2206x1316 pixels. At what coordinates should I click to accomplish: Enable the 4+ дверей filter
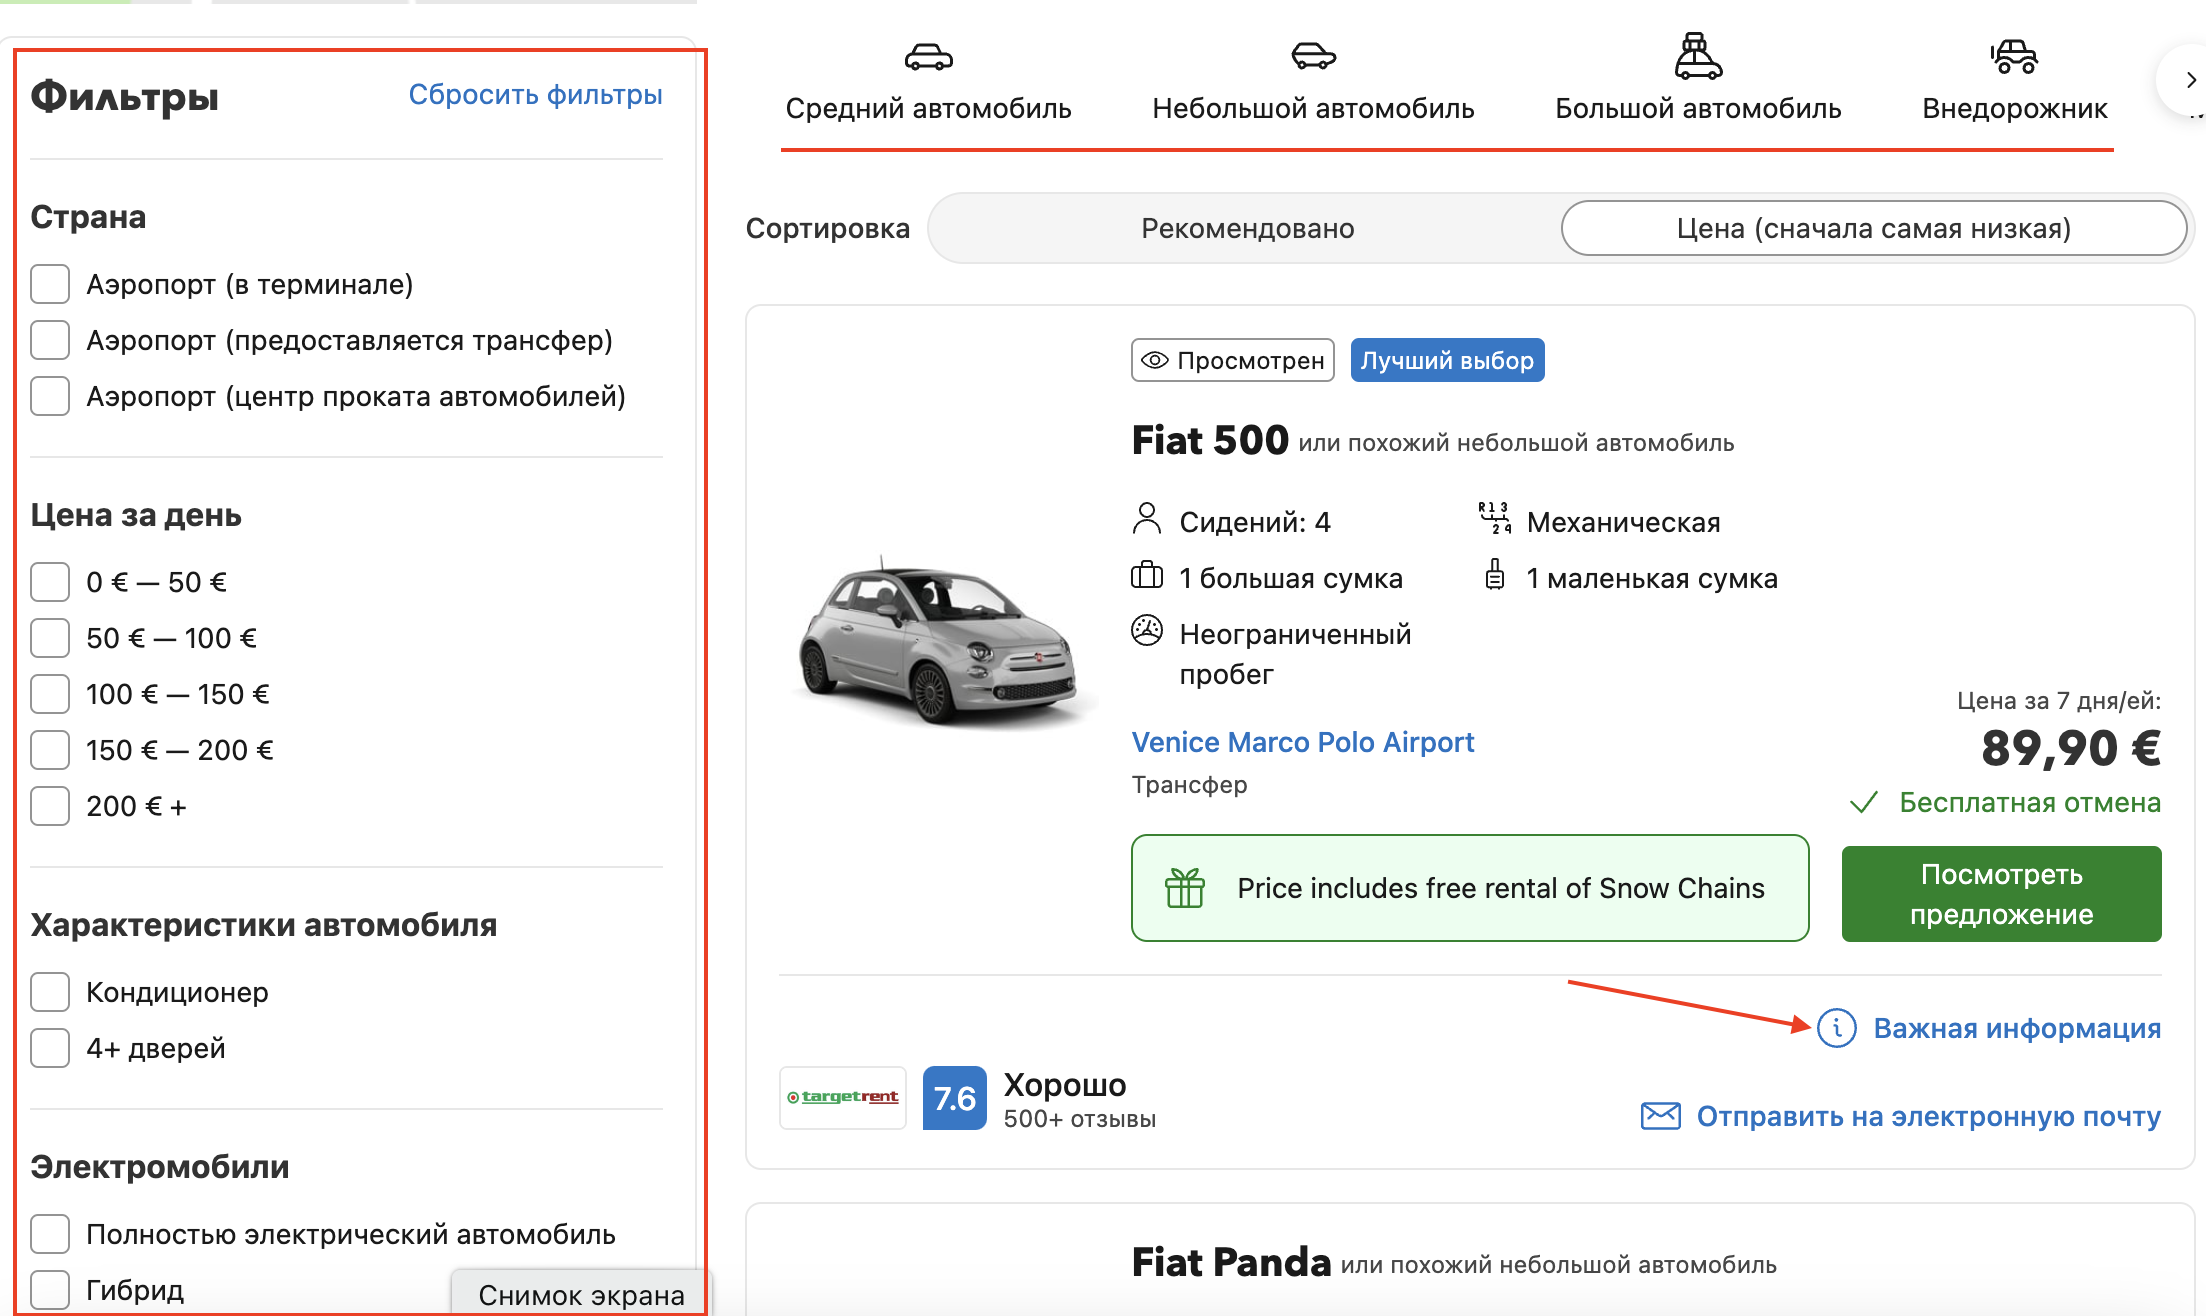[x=50, y=1048]
